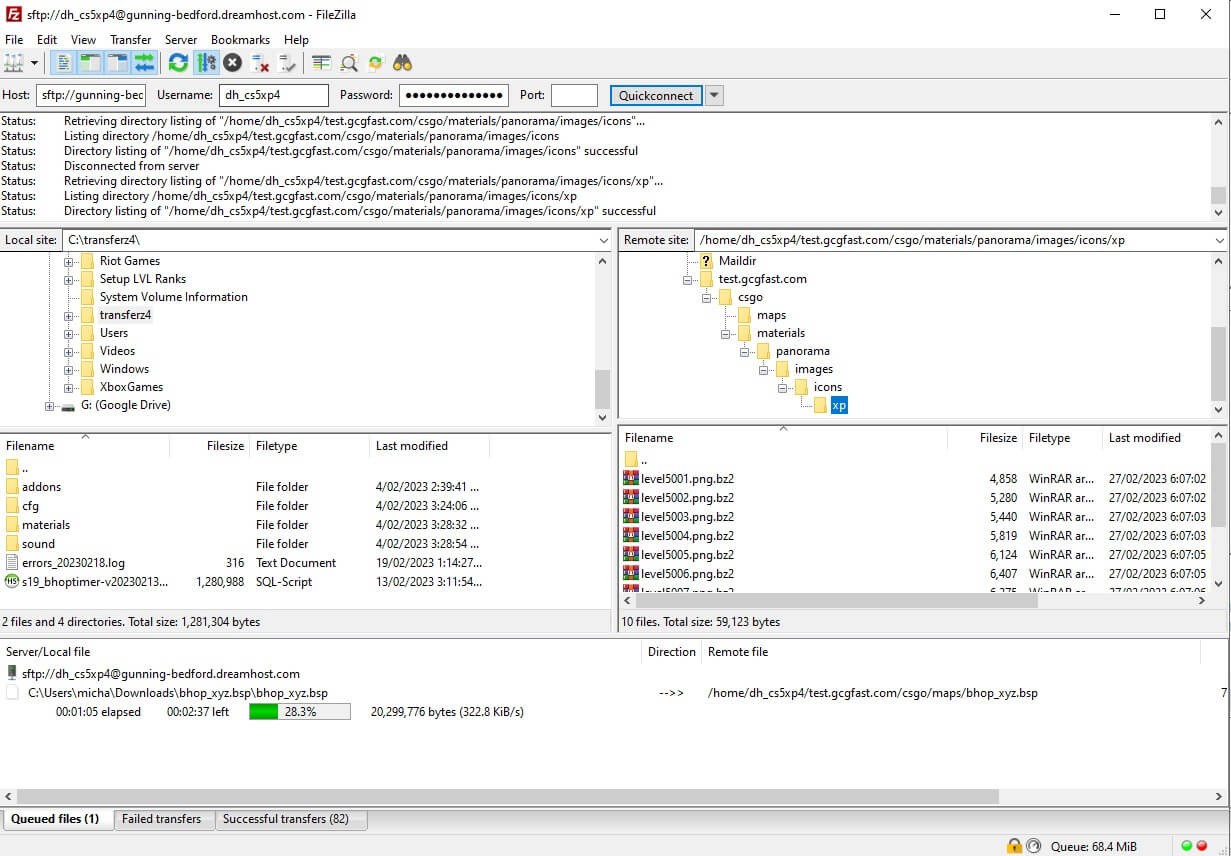Image resolution: width=1231 pixels, height=856 pixels.
Task: Collapse the csgo remote folder
Action: [x=707, y=297]
